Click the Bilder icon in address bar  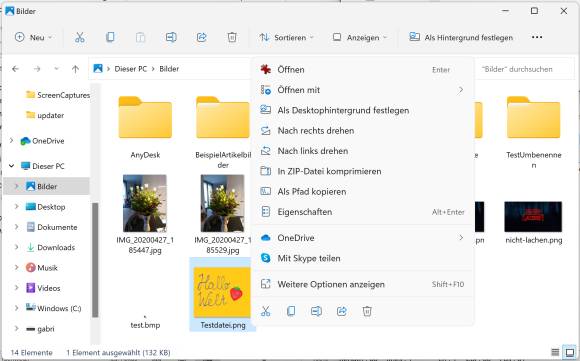coord(98,68)
